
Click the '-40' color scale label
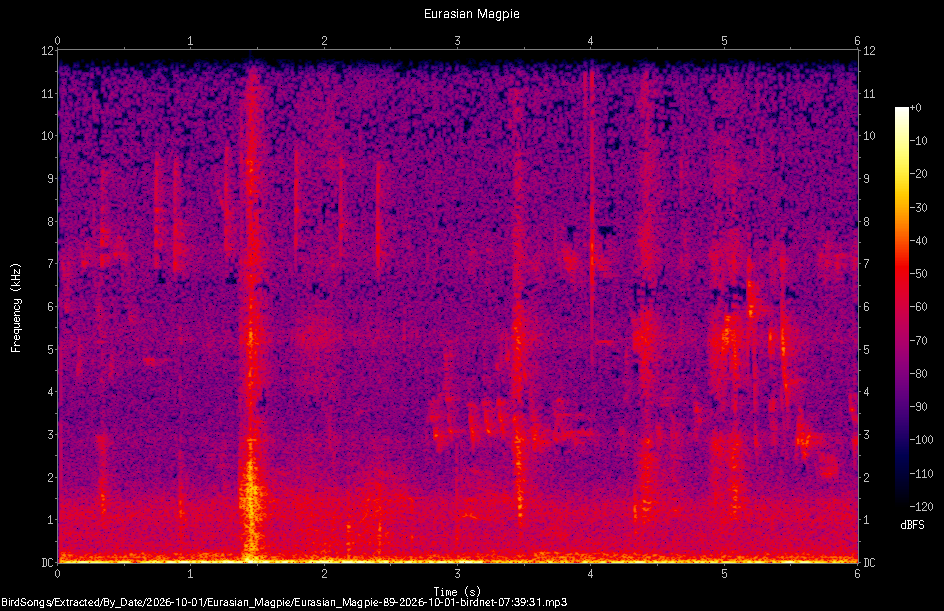[918, 241]
